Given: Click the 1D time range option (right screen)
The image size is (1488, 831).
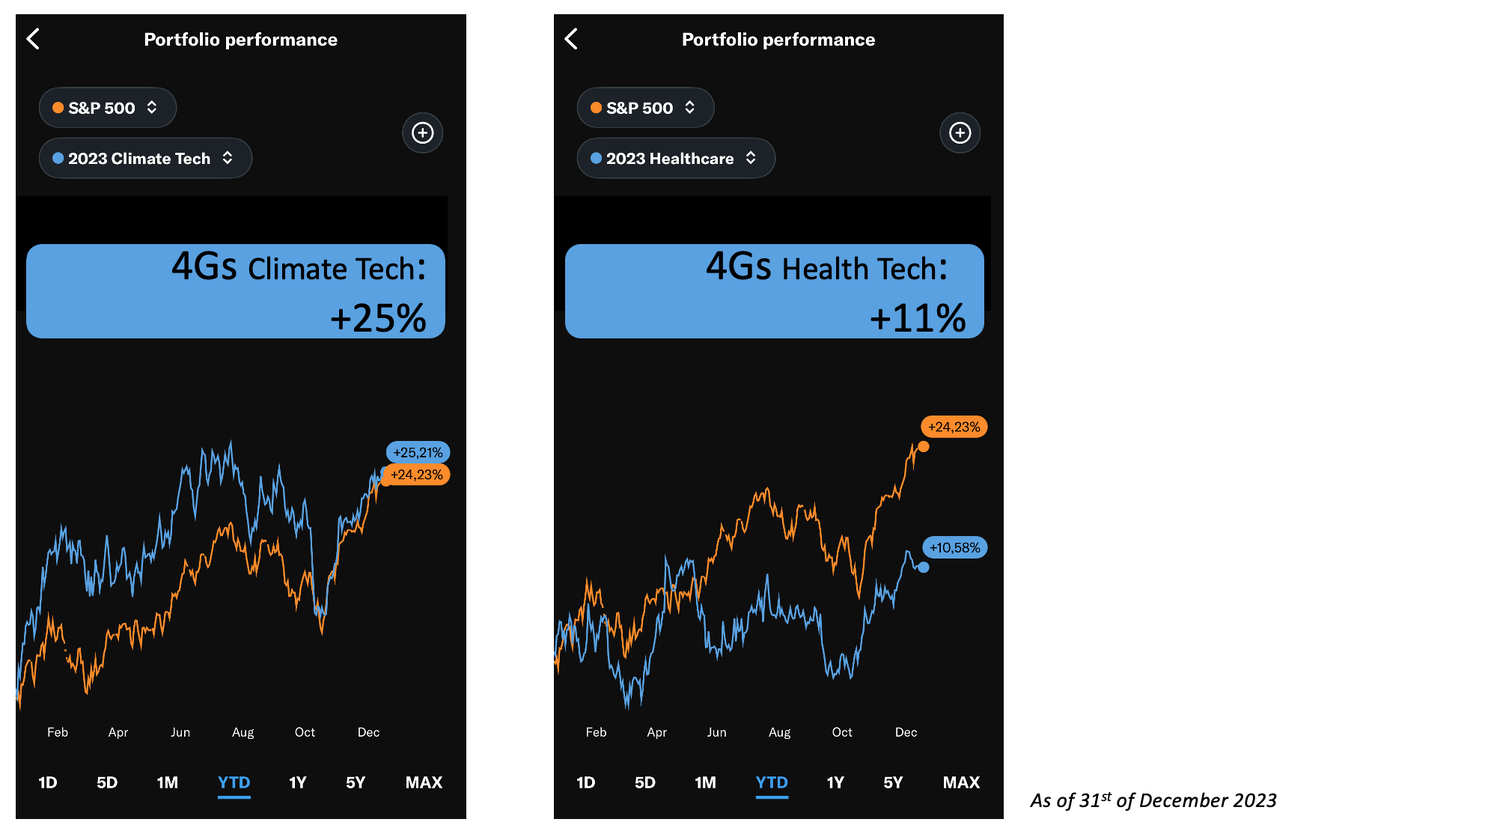Looking at the screenshot, I should [586, 783].
